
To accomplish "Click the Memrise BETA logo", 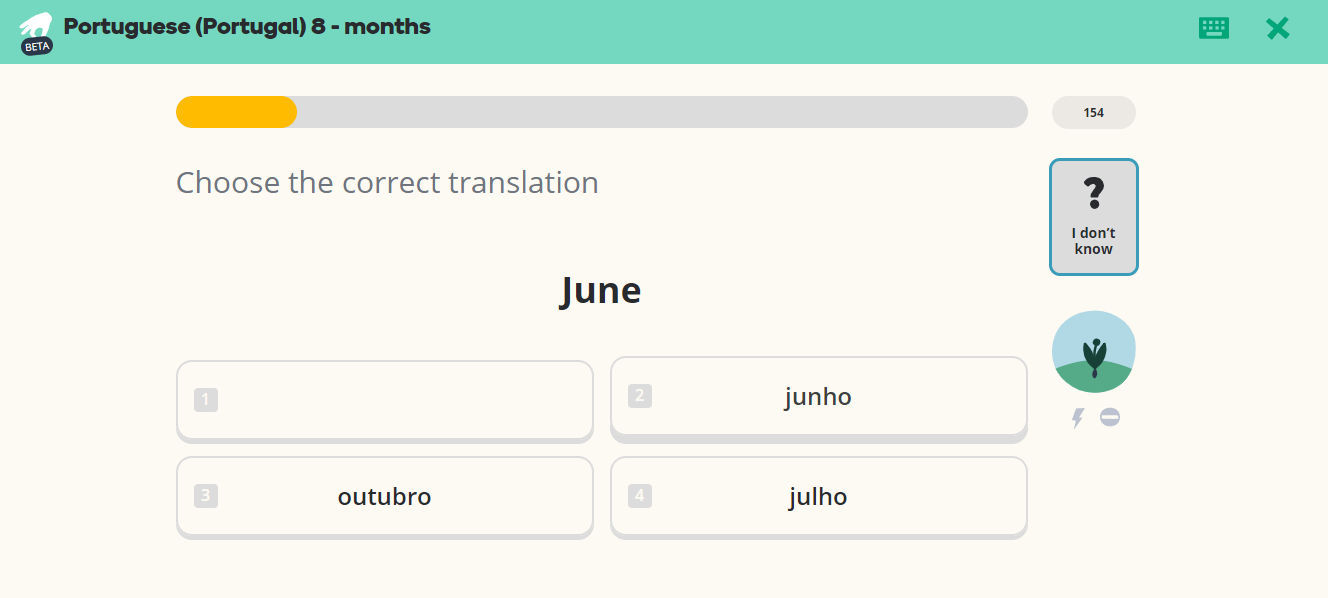I will [x=36, y=33].
